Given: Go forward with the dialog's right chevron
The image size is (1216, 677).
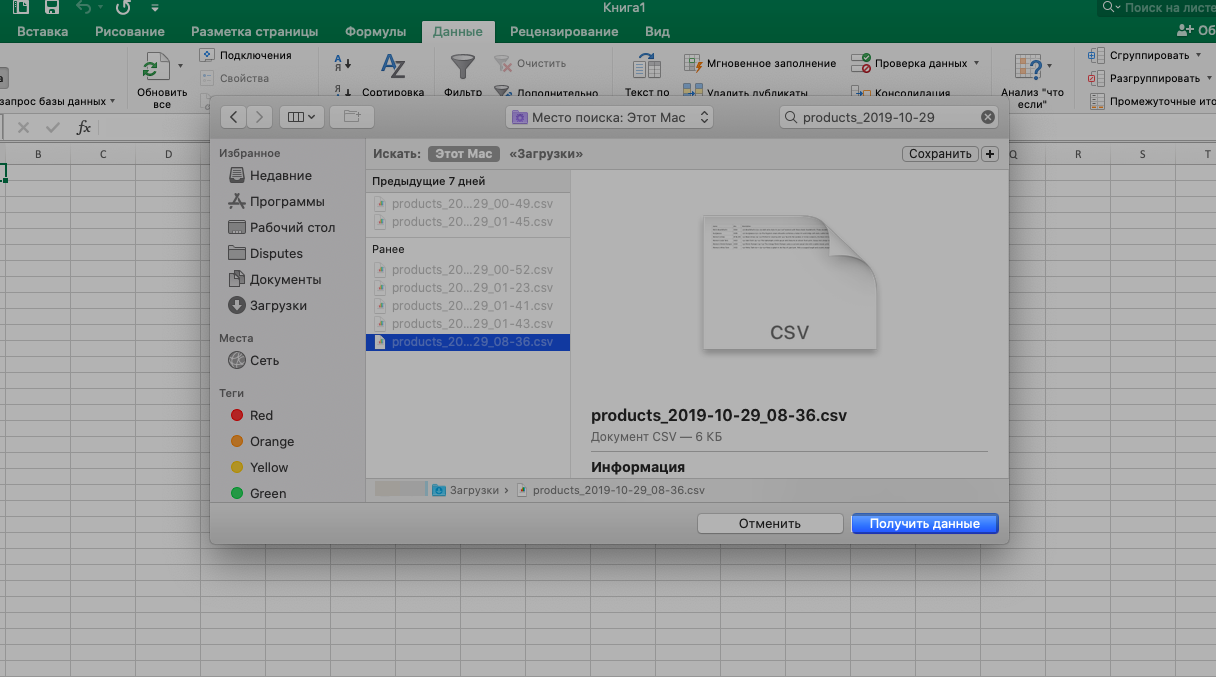Looking at the screenshot, I should [259, 117].
